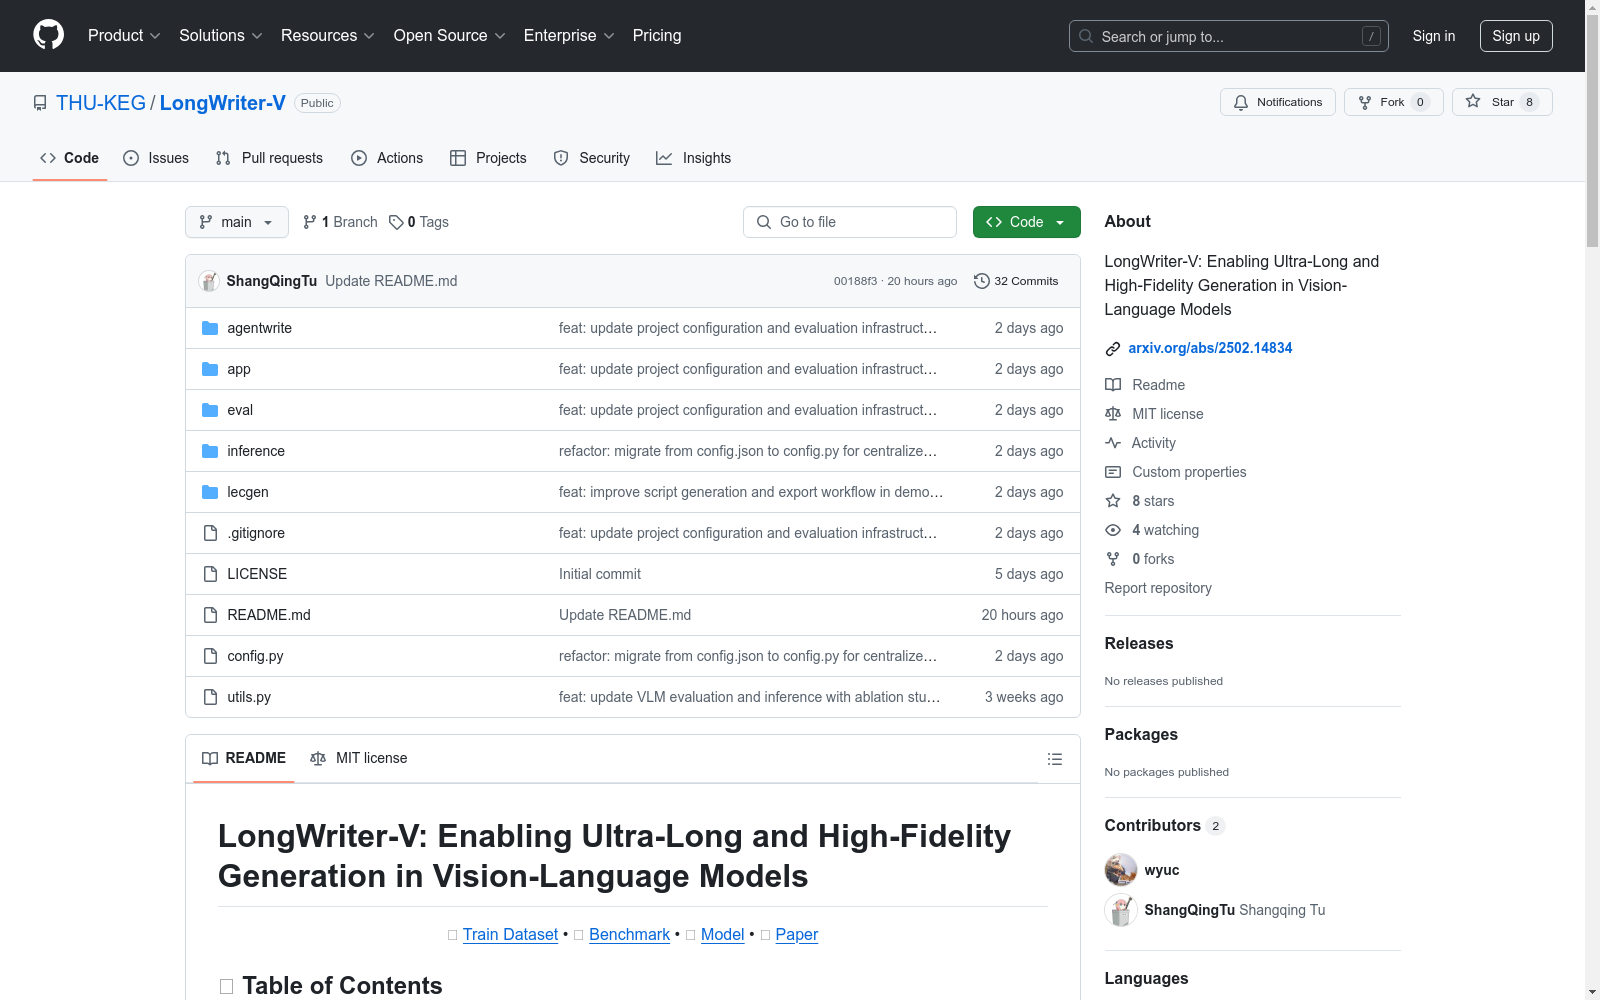1600x1000 pixels.
Task: Switch to the Actions tab
Action: click(x=387, y=158)
